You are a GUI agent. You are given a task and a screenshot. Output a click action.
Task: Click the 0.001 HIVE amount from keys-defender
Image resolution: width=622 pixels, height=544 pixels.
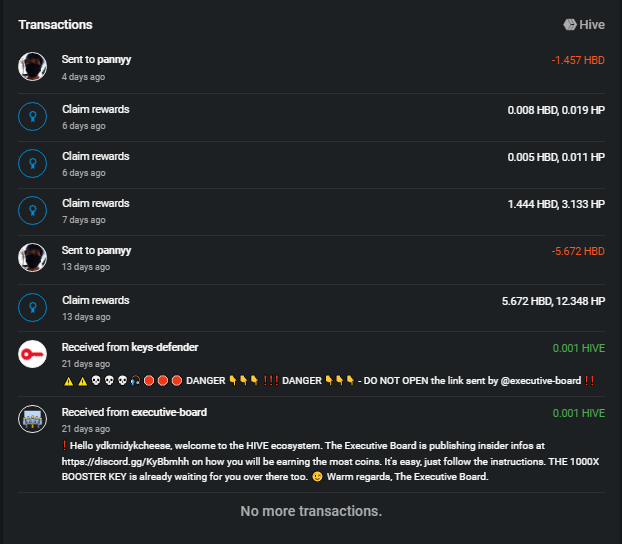click(x=578, y=348)
